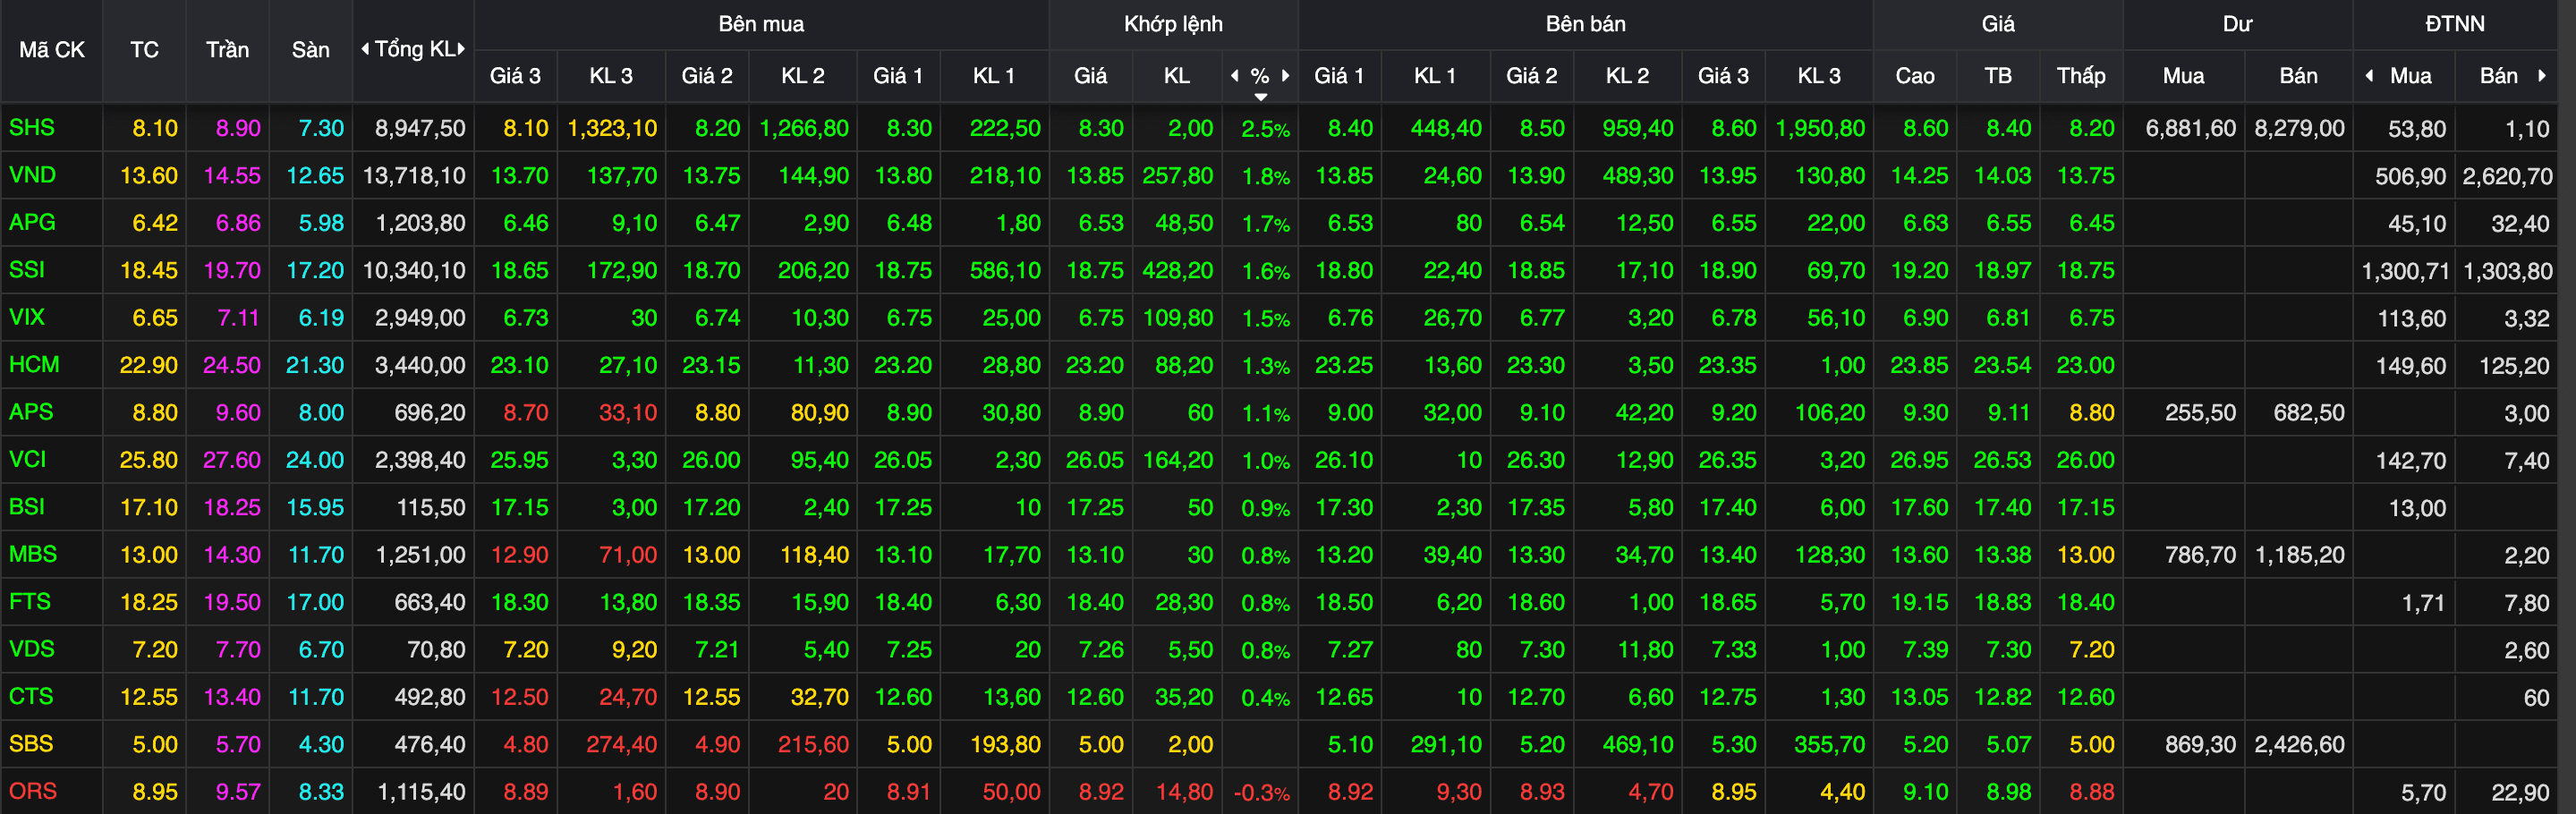Click SHS sell volume 1,950,80
The width and height of the screenshot is (2576, 814).
[1820, 128]
